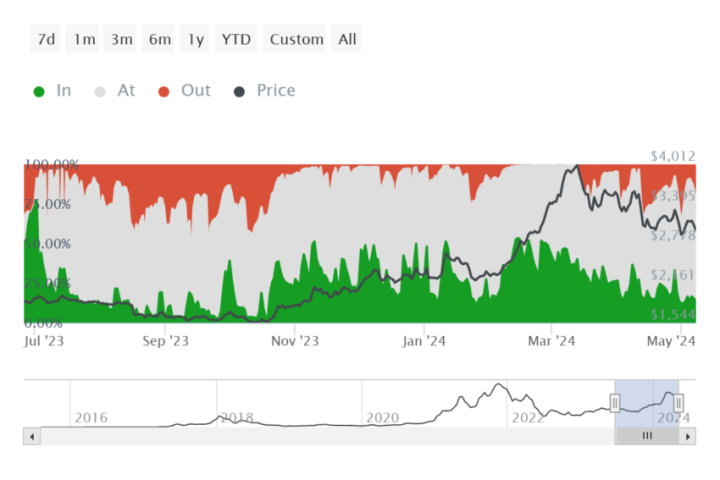Click the scrollbar right arrow
This screenshot has width=720, height=480.
(x=687, y=436)
